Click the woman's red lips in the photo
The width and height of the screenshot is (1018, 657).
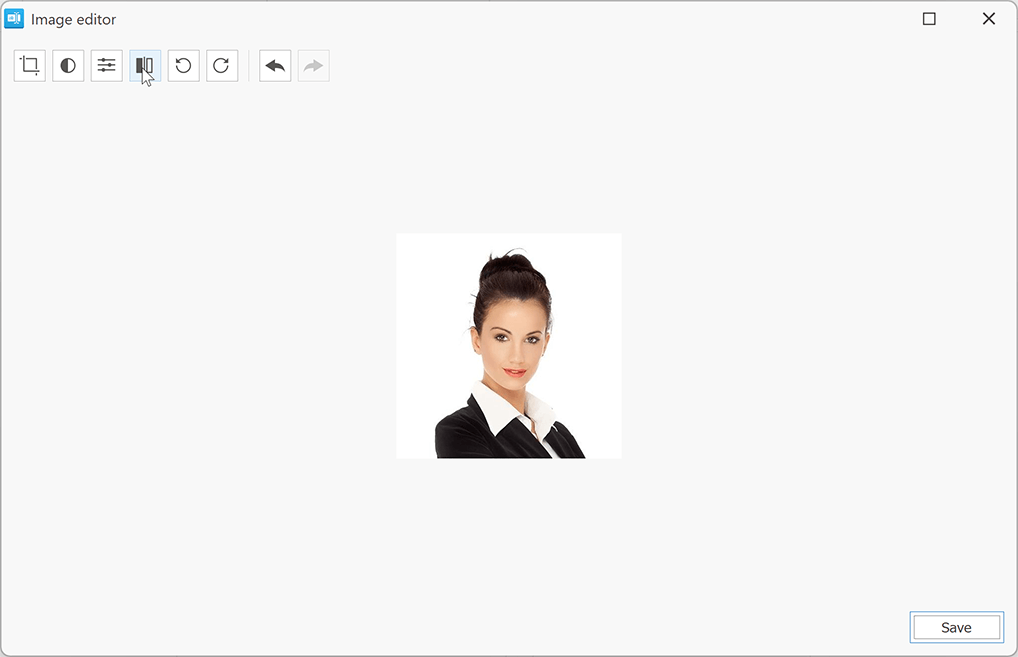514,372
